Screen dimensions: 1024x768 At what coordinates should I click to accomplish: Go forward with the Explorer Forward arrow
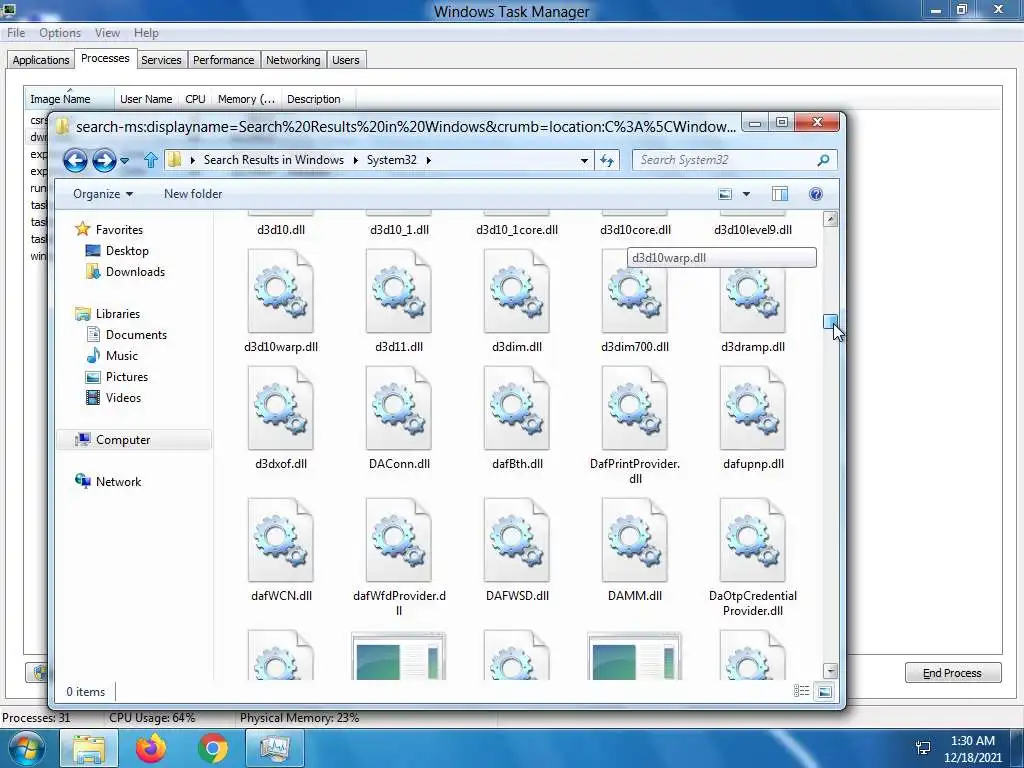click(104, 160)
